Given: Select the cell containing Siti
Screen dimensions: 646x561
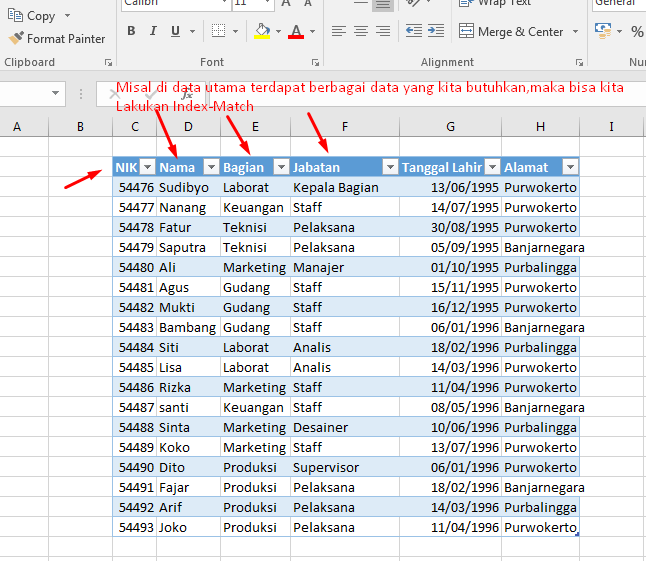Looking at the screenshot, I should (188, 347).
